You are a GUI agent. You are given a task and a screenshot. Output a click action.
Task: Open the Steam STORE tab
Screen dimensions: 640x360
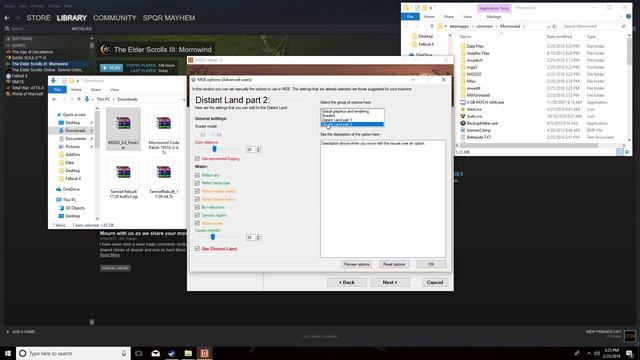click(x=38, y=18)
